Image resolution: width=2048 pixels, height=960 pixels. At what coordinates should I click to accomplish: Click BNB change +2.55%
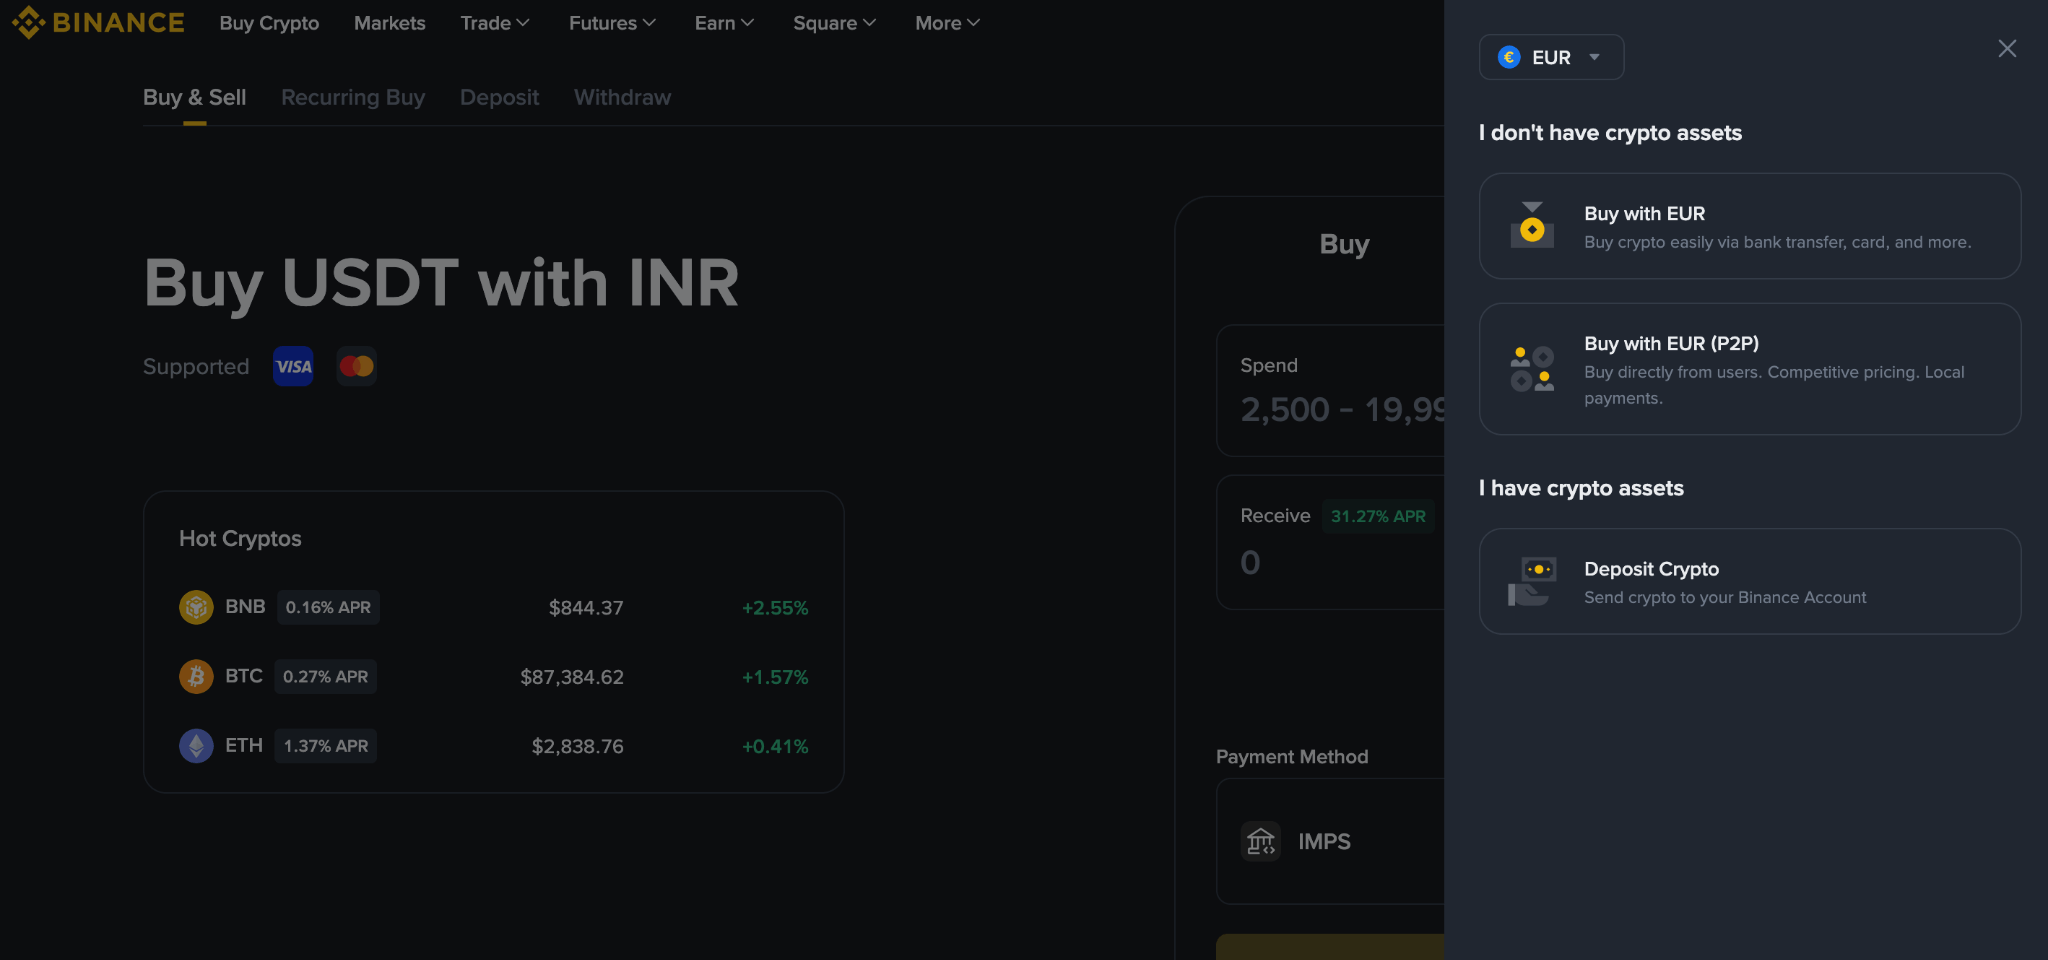(x=775, y=608)
